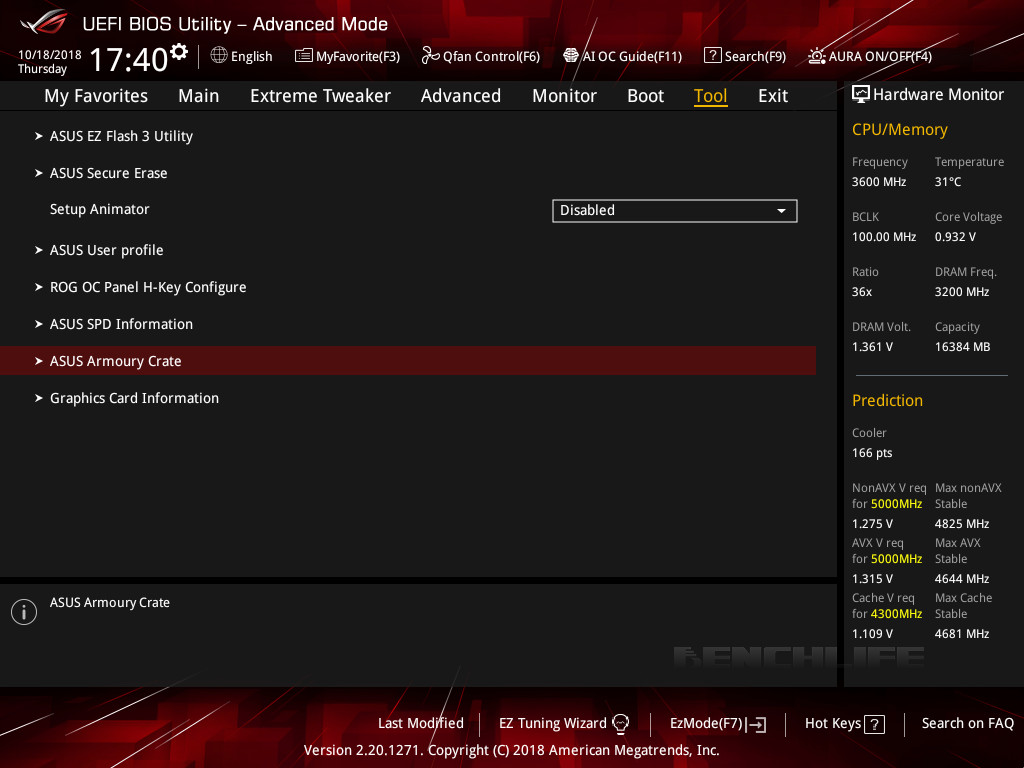Viewport: 1024px width, 768px height.
Task: Launch AI OC Guide(F11)
Action: coord(622,56)
